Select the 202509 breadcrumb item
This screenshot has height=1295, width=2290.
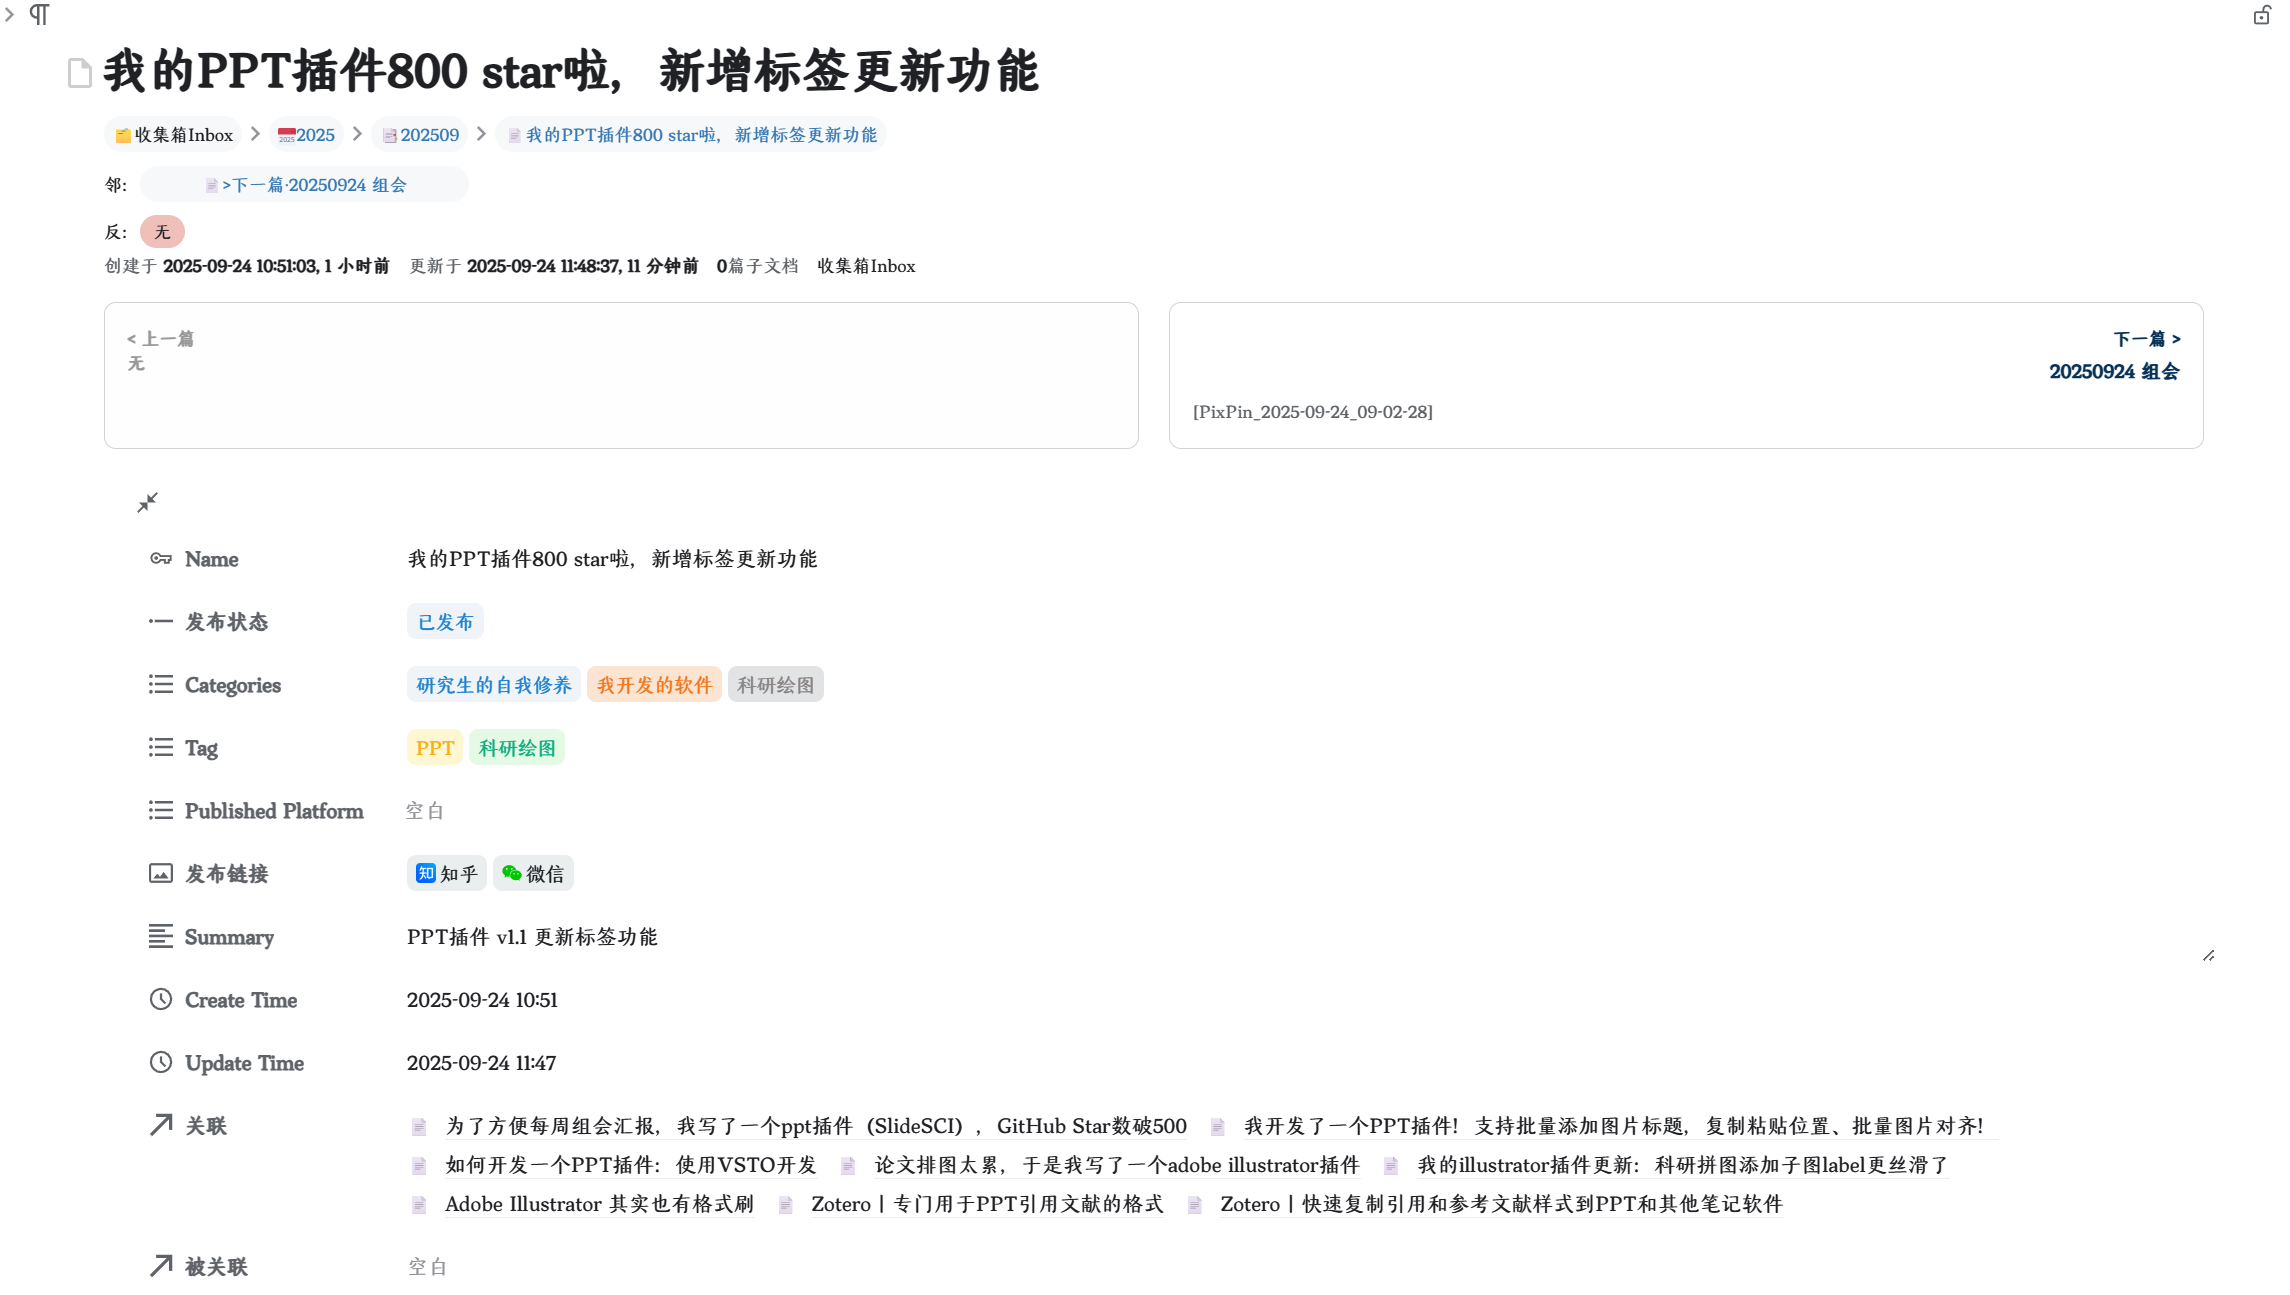coord(421,135)
